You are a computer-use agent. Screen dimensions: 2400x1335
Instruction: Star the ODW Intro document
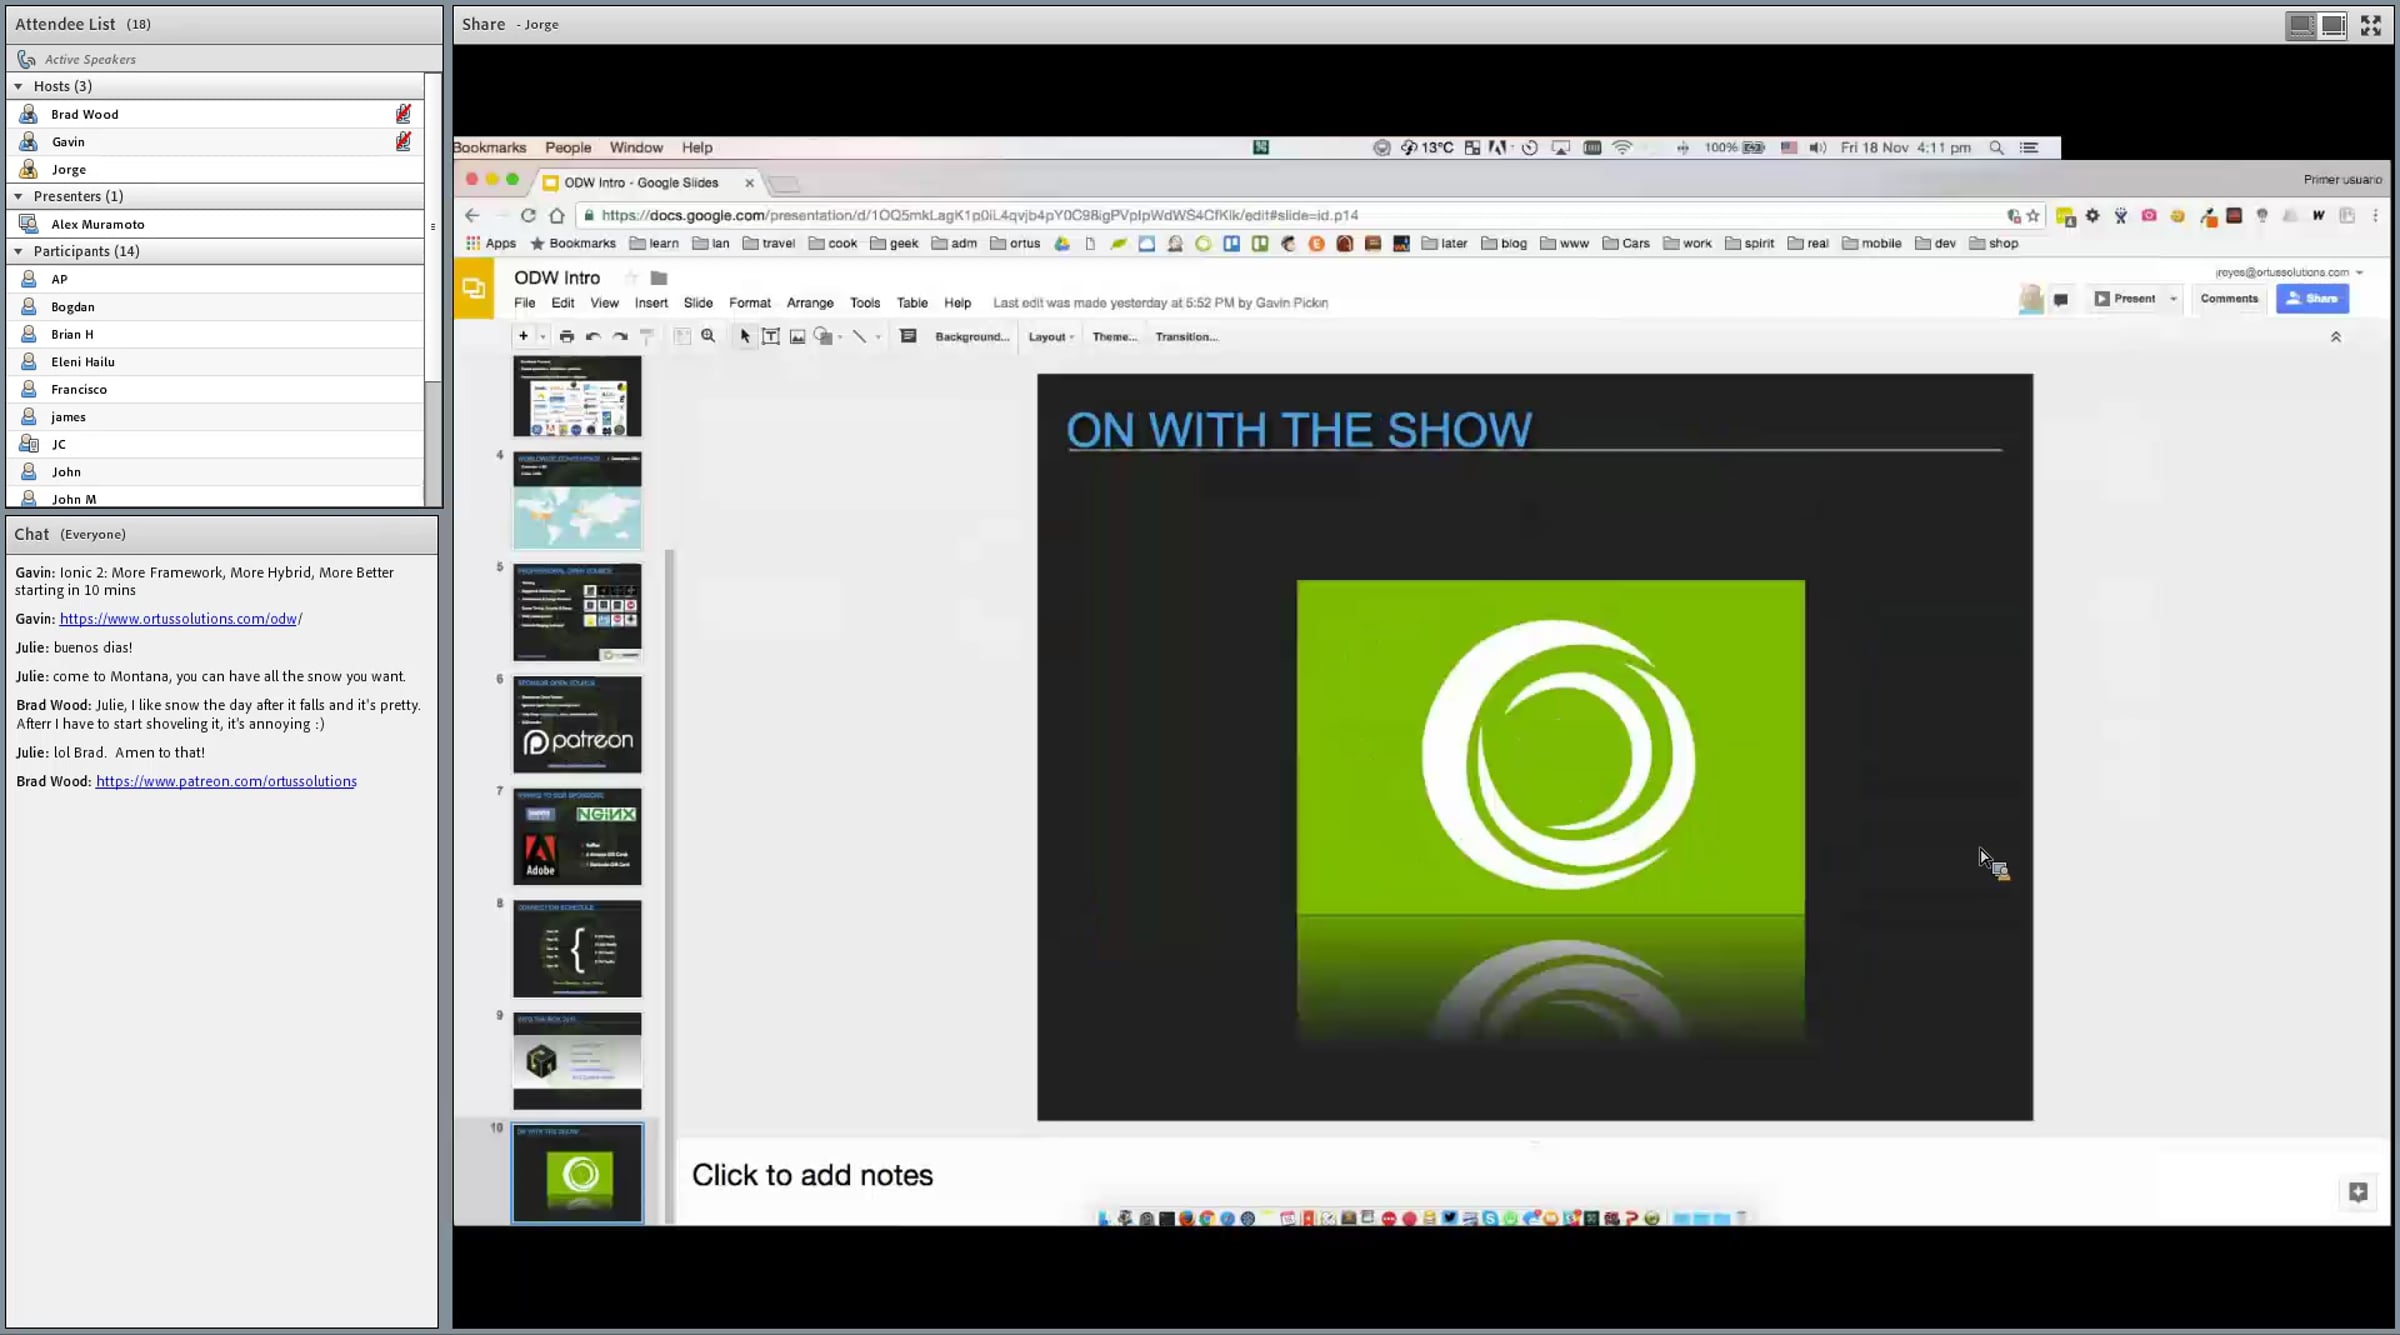point(631,278)
